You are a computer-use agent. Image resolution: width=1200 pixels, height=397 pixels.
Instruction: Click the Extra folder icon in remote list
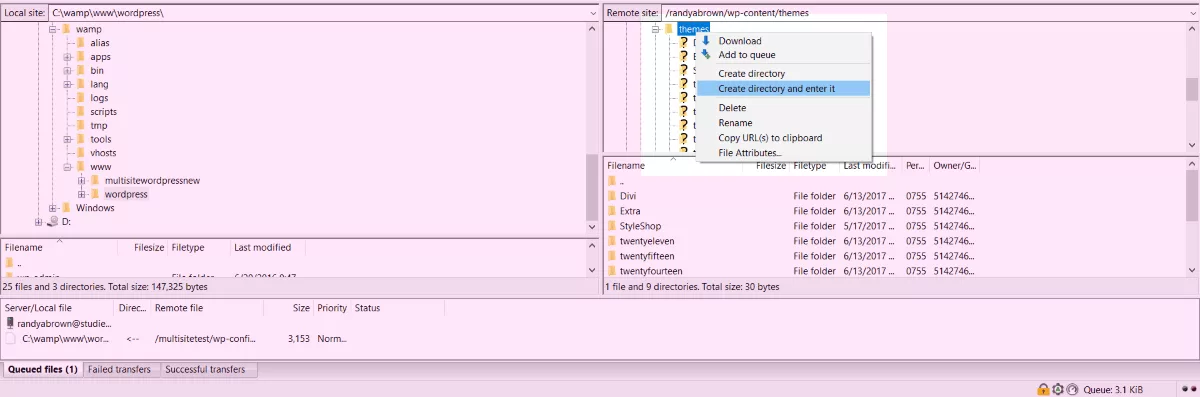[612, 211]
